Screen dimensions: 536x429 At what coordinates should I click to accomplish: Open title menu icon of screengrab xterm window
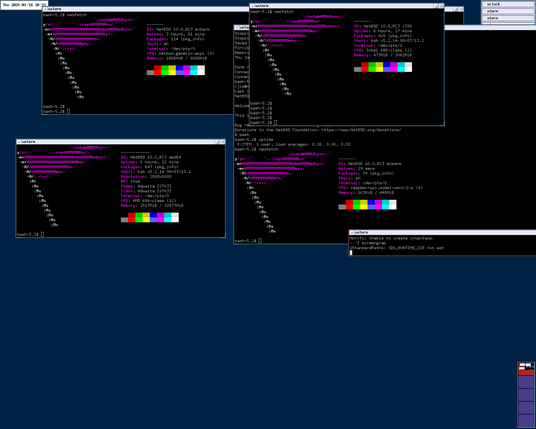352,232
